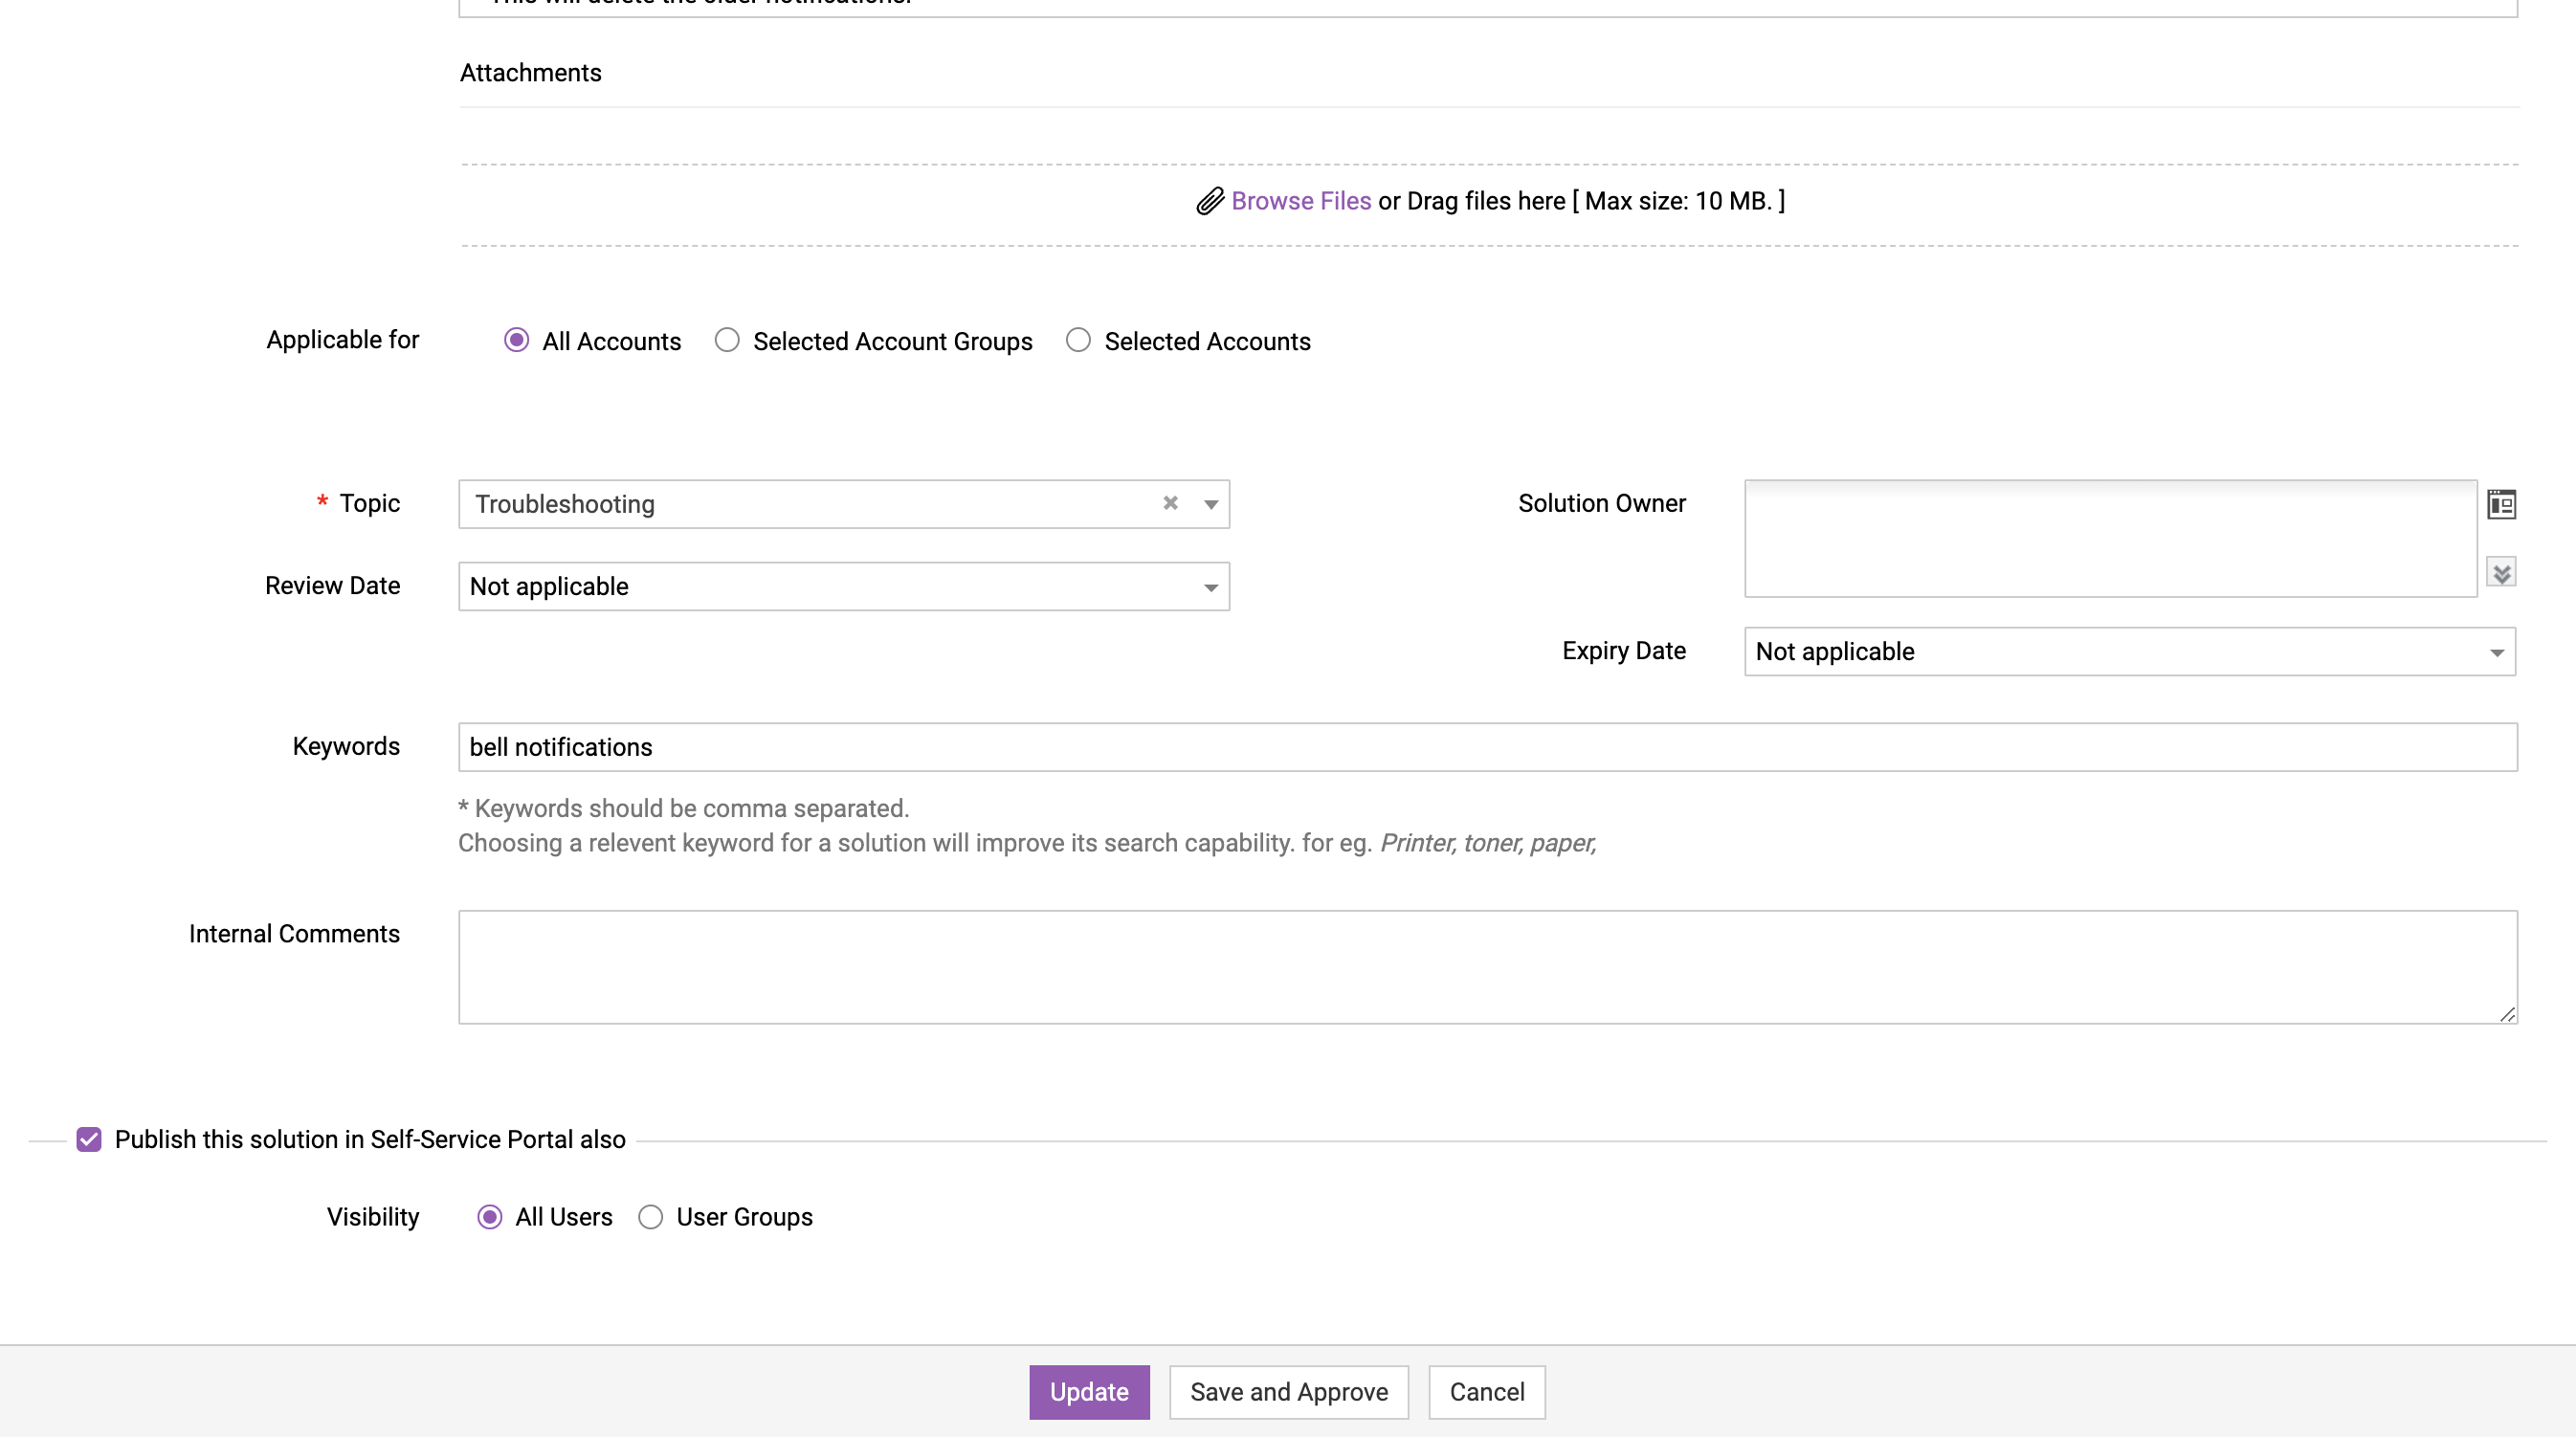Focus the Internal Comments text area

tap(1487, 967)
